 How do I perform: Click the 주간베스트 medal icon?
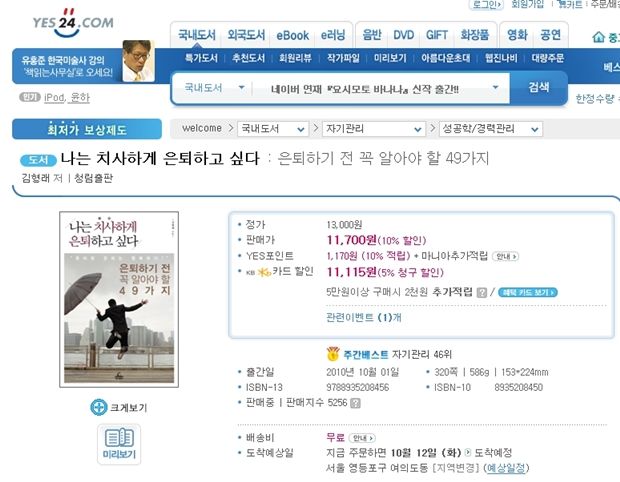(x=333, y=353)
